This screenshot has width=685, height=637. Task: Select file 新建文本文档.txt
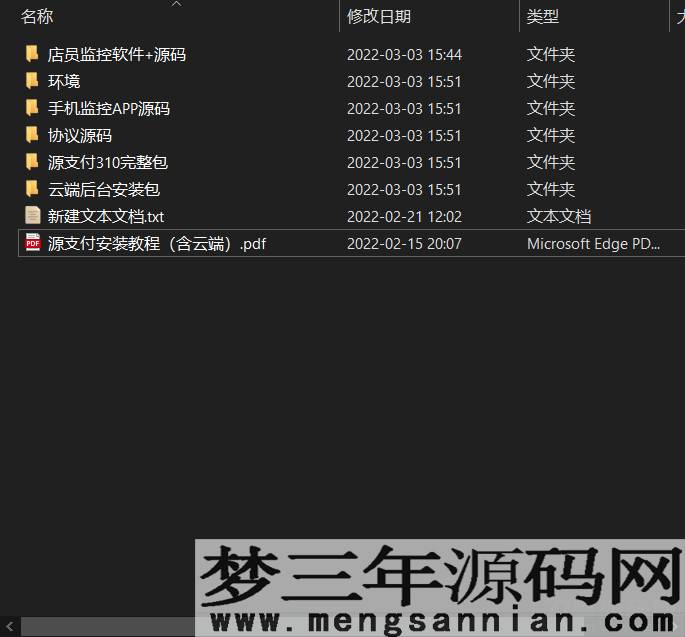(x=106, y=217)
